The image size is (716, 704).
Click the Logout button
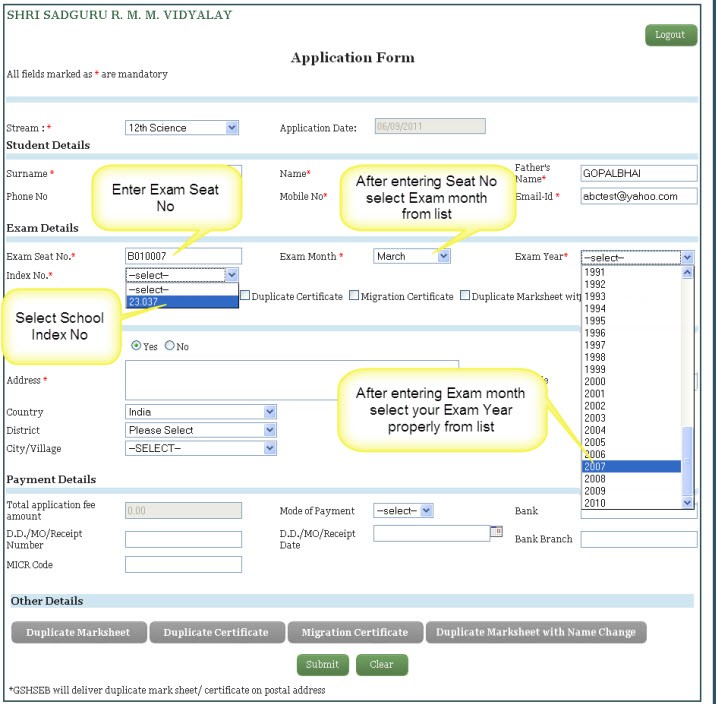tap(670, 35)
